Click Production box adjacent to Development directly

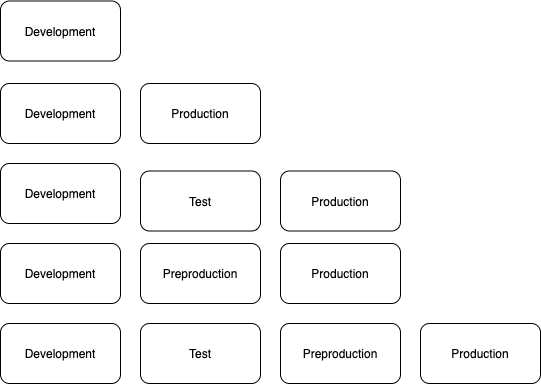[x=200, y=114]
